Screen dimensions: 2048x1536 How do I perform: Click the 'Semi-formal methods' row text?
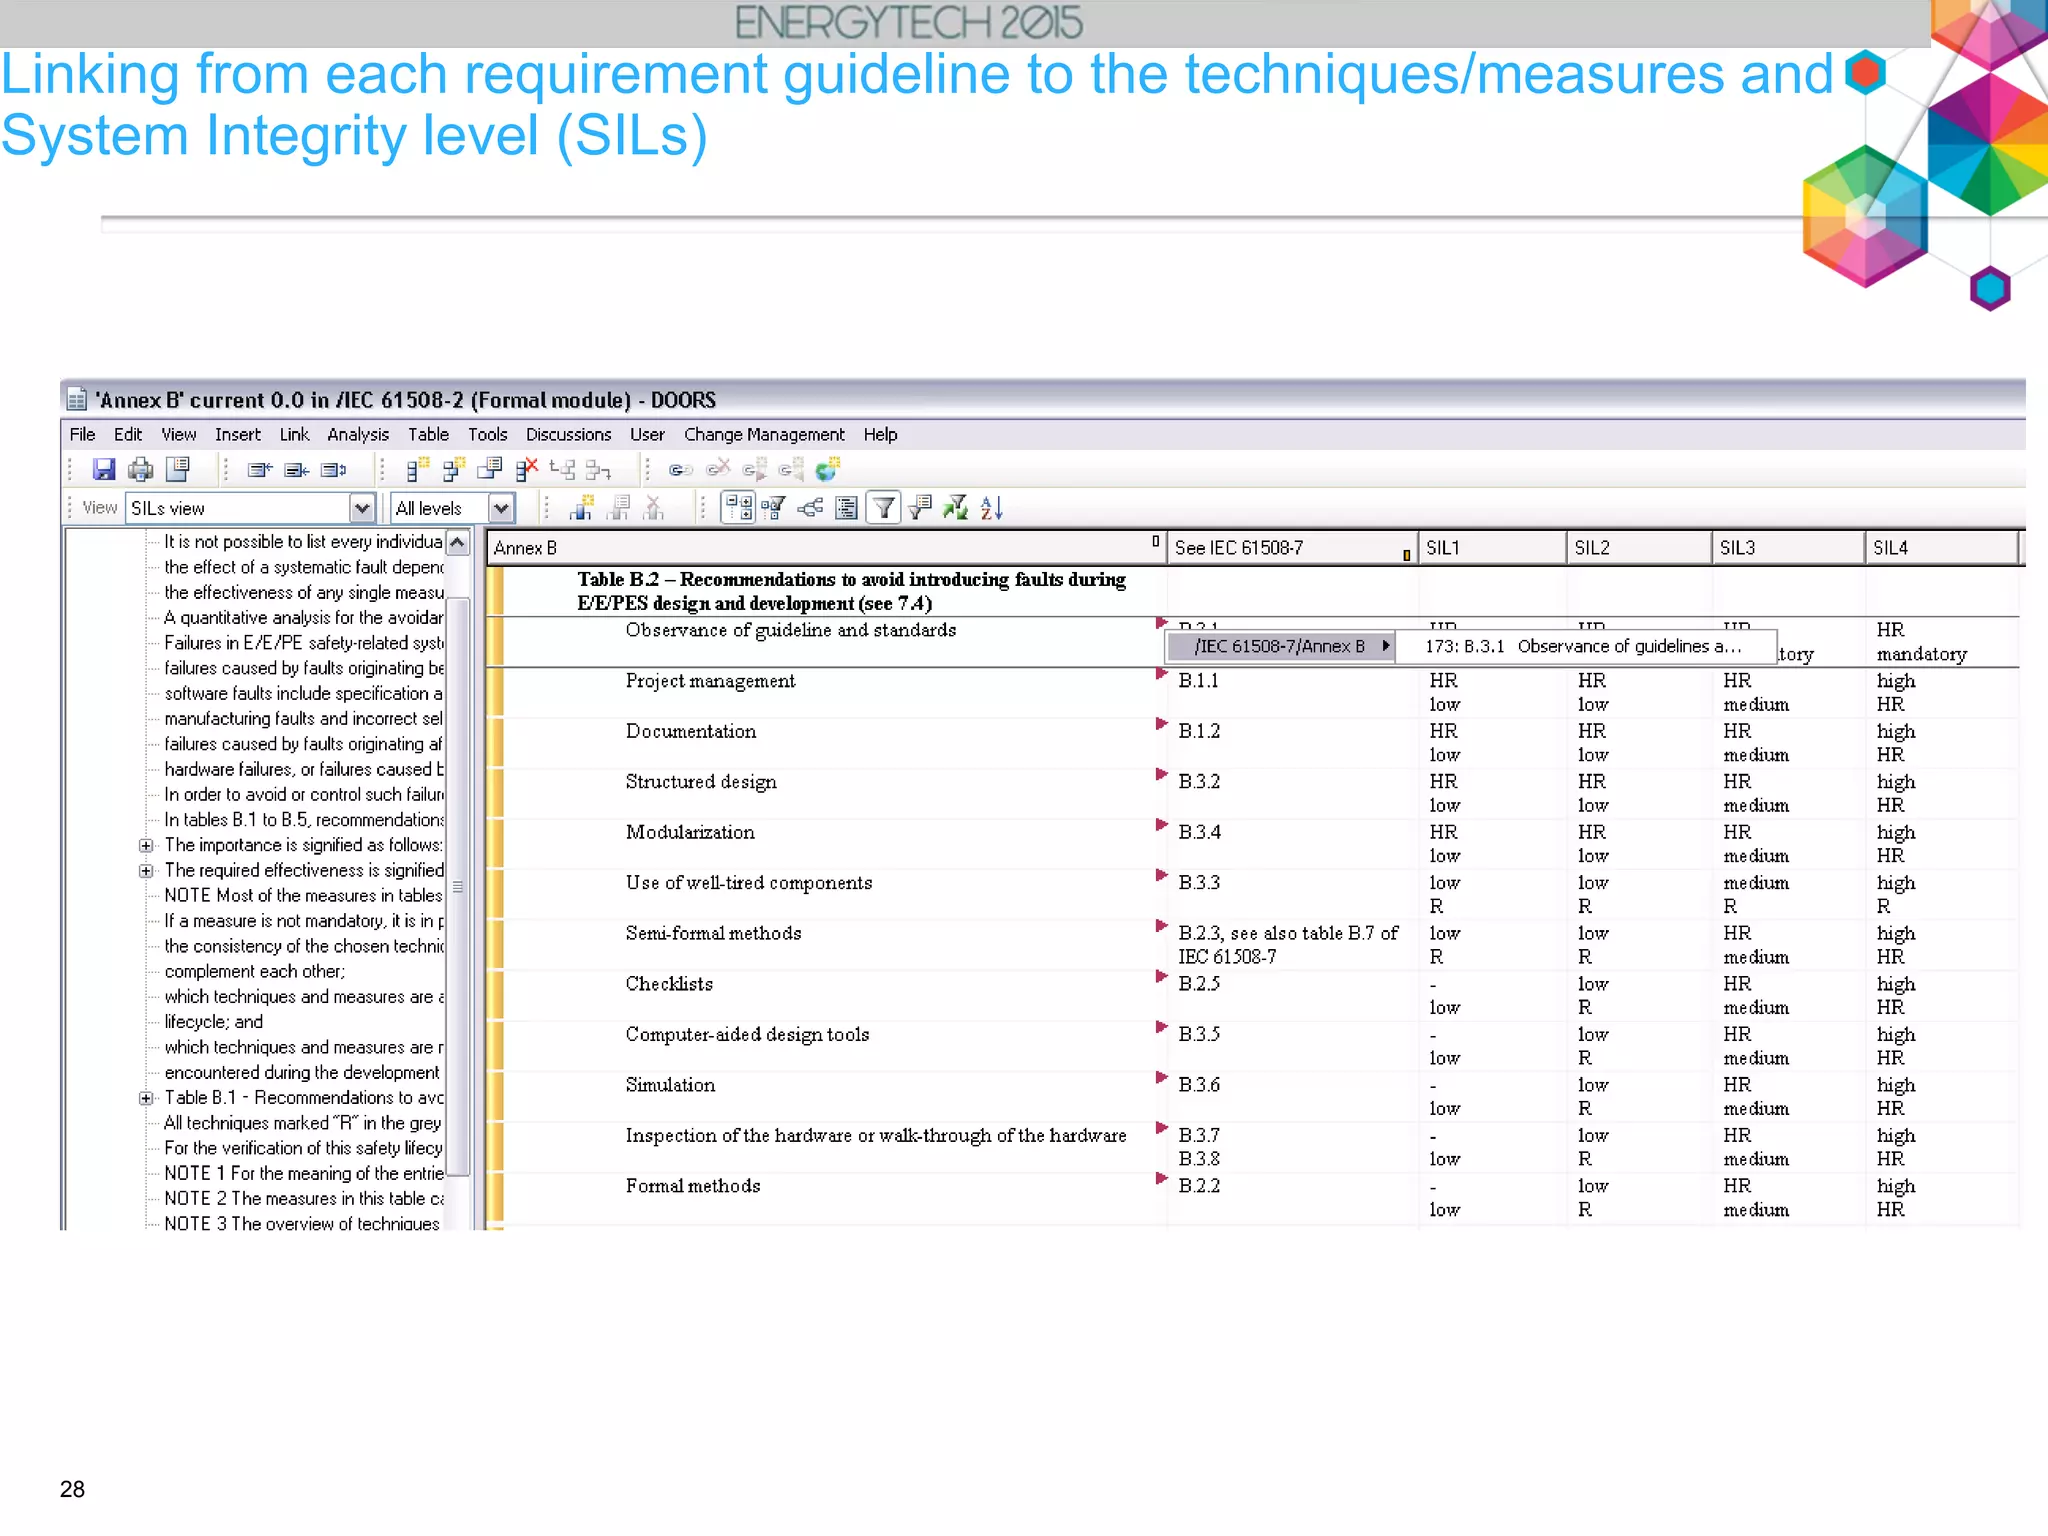point(713,933)
